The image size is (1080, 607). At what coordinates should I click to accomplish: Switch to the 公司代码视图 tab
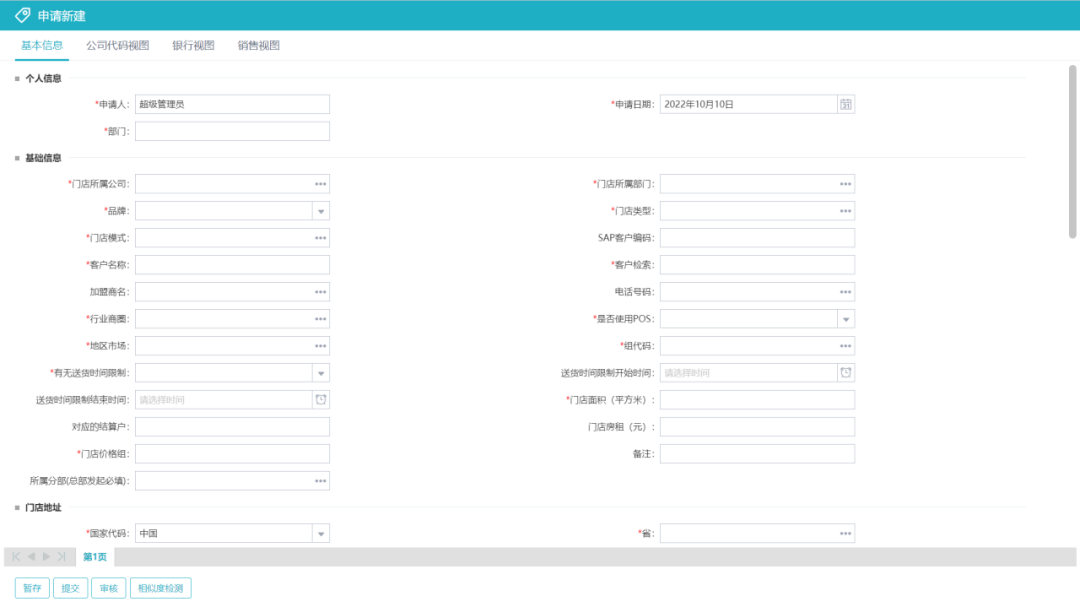pyautogui.click(x=117, y=46)
